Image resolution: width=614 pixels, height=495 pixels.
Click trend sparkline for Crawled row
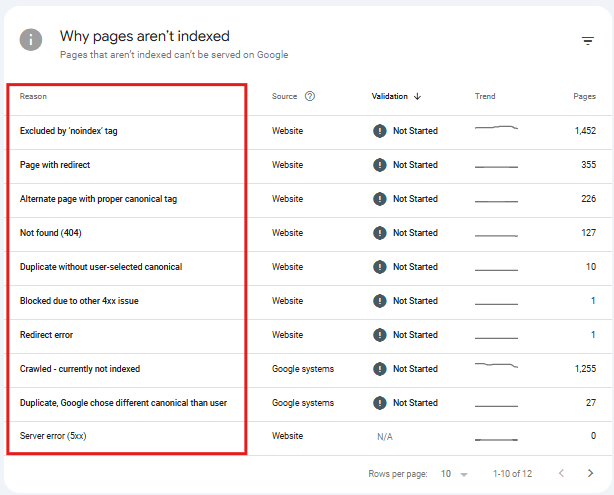point(496,368)
